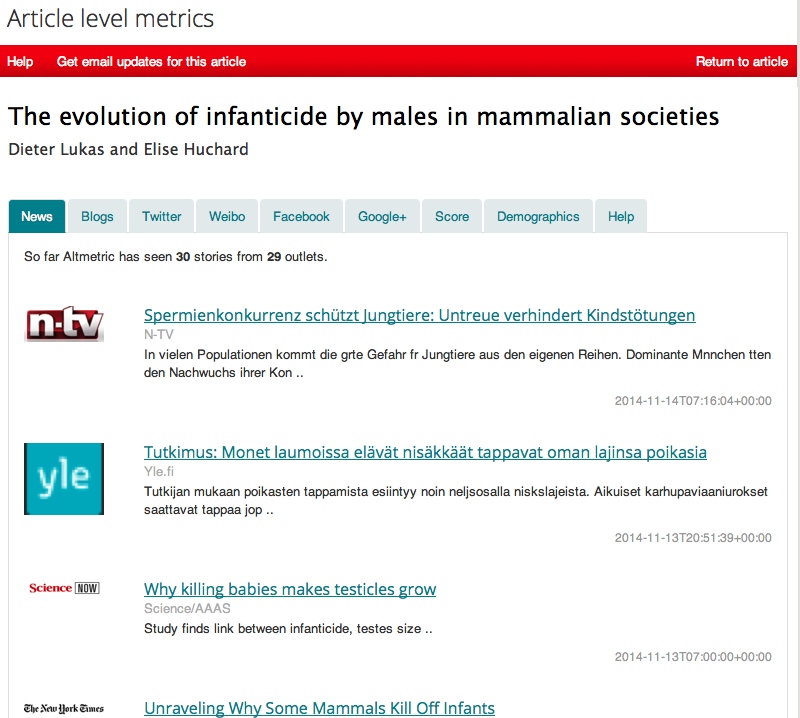Image resolution: width=800 pixels, height=718 pixels.
Task: Open the Spermienkonkurrenz schützt Jungtiere story
Action: coord(419,315)
